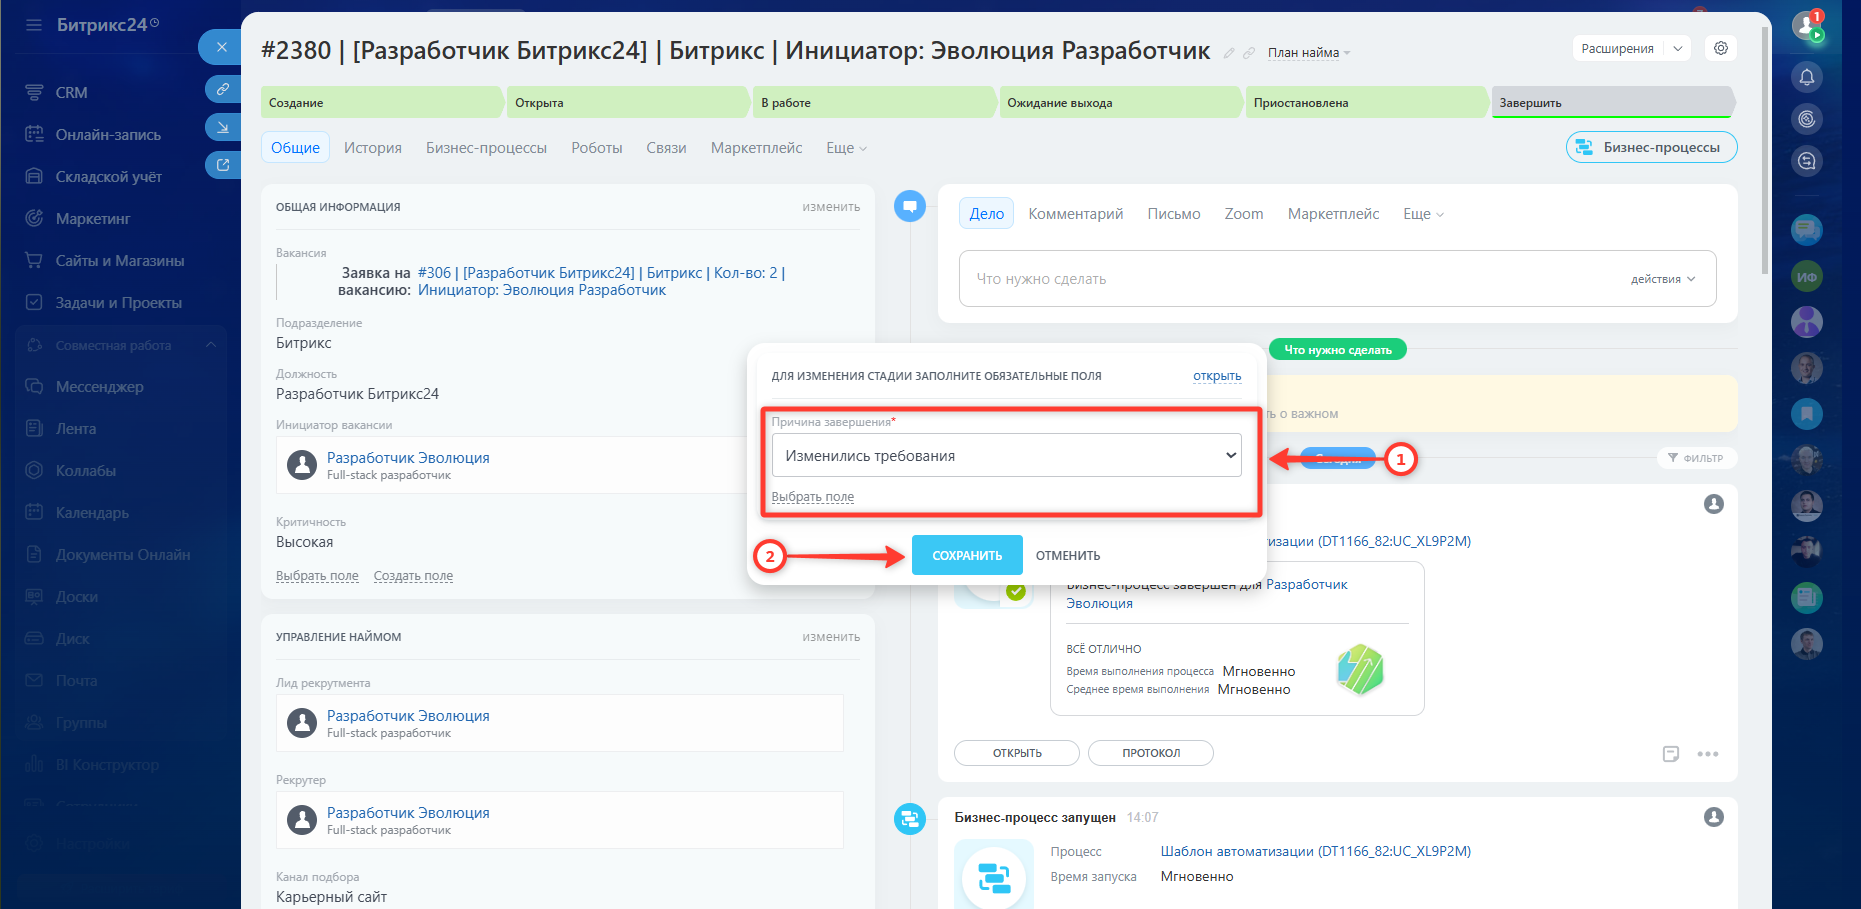Click the ОТКРЫТЬ button
Screen dimensions: 1861x909
click(1017, 753)
